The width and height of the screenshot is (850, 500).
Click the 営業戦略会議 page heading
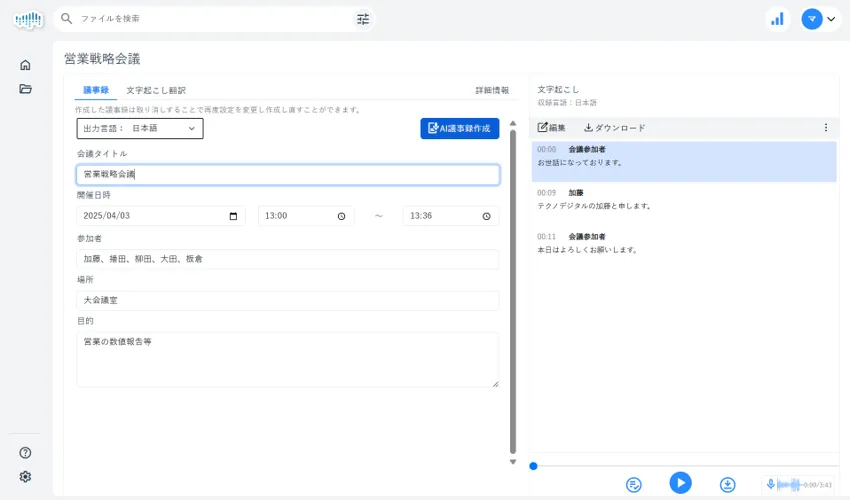click(x=102, y=59)
